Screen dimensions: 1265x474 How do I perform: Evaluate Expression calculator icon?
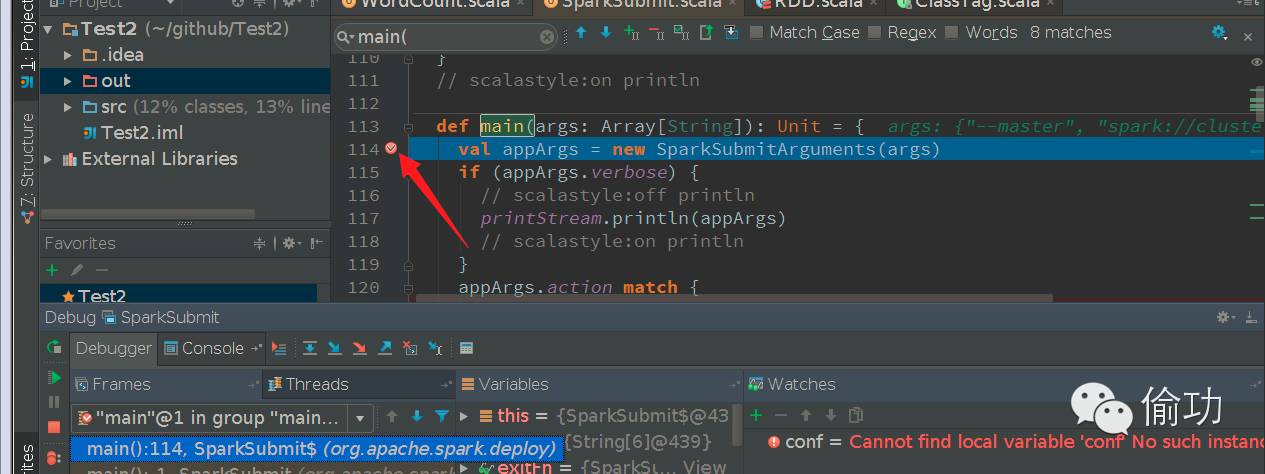[467, 348]
